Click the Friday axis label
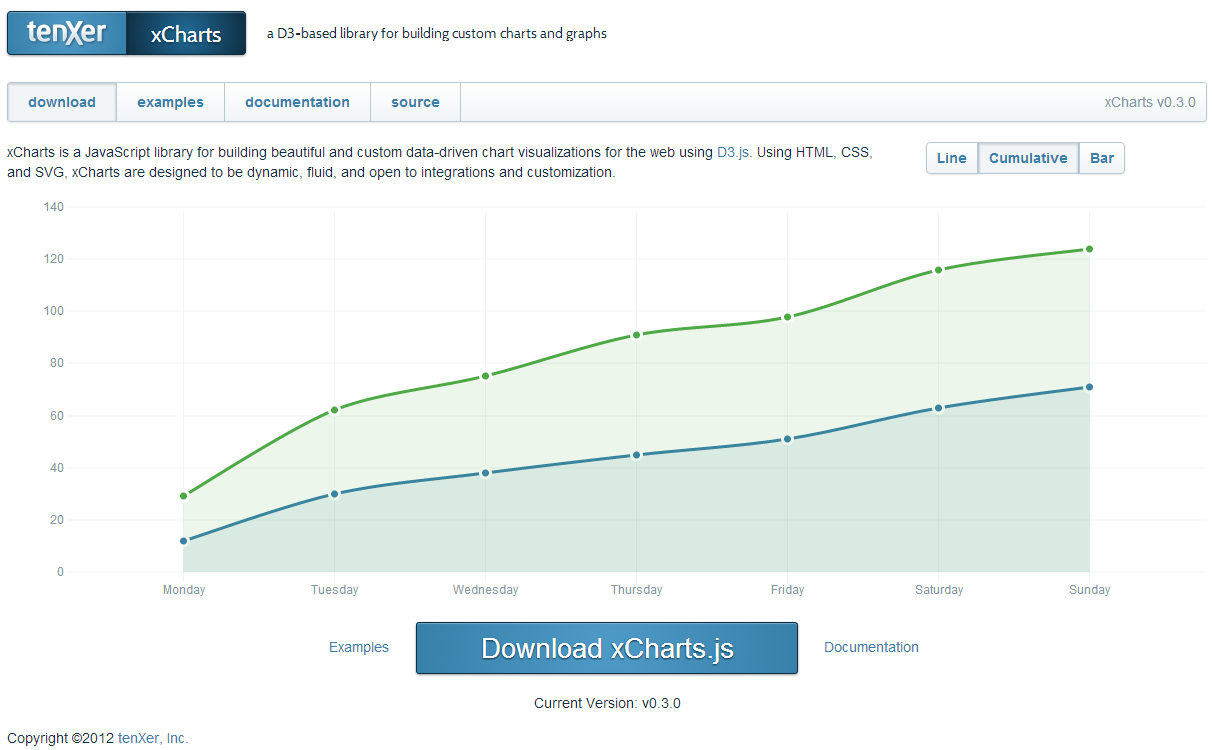 788,590
